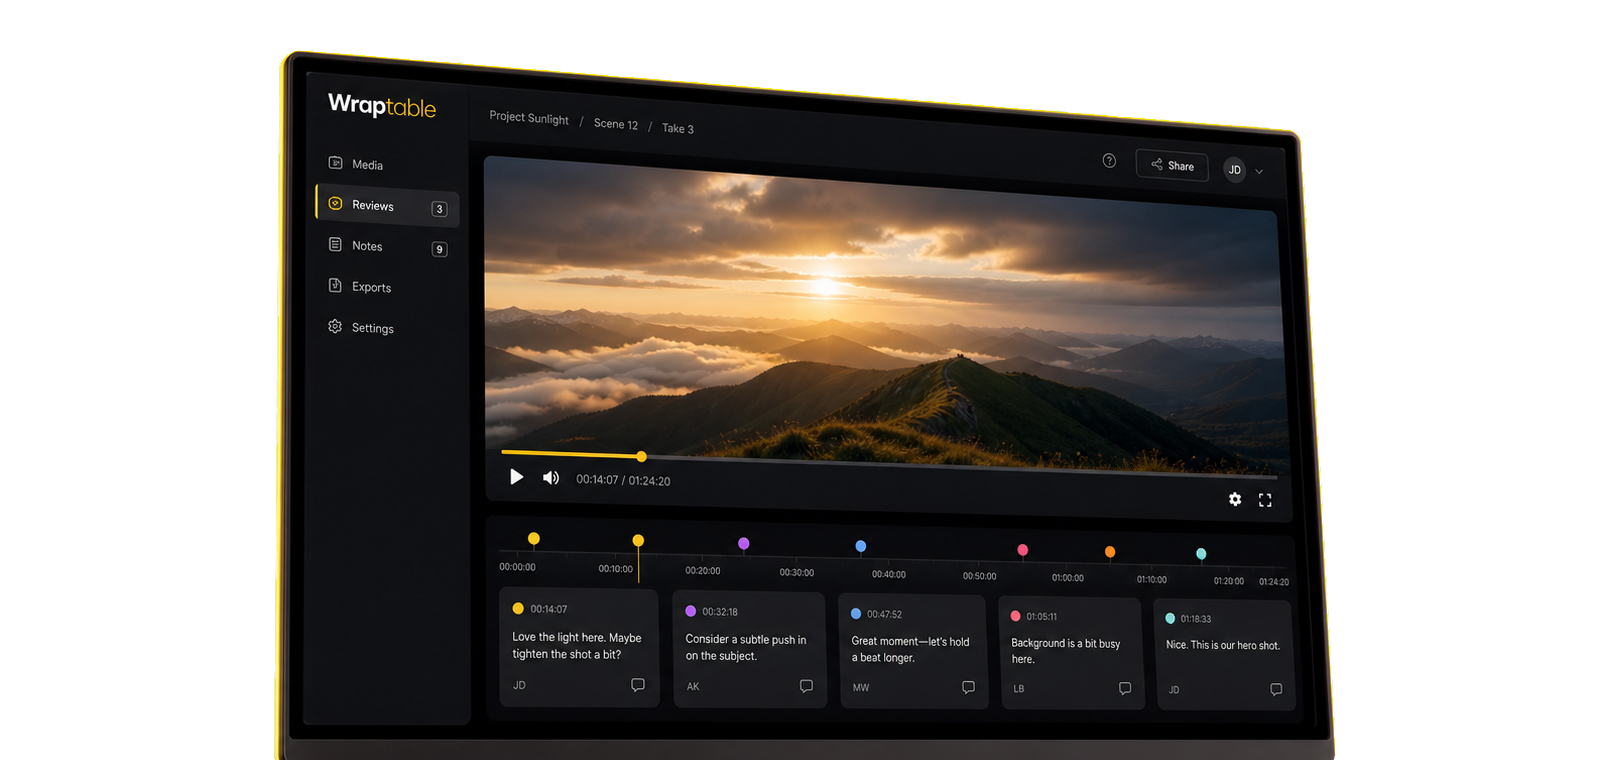Click the yellow video progress bar handle
The image size is (1597, 760).
point(642,457)
